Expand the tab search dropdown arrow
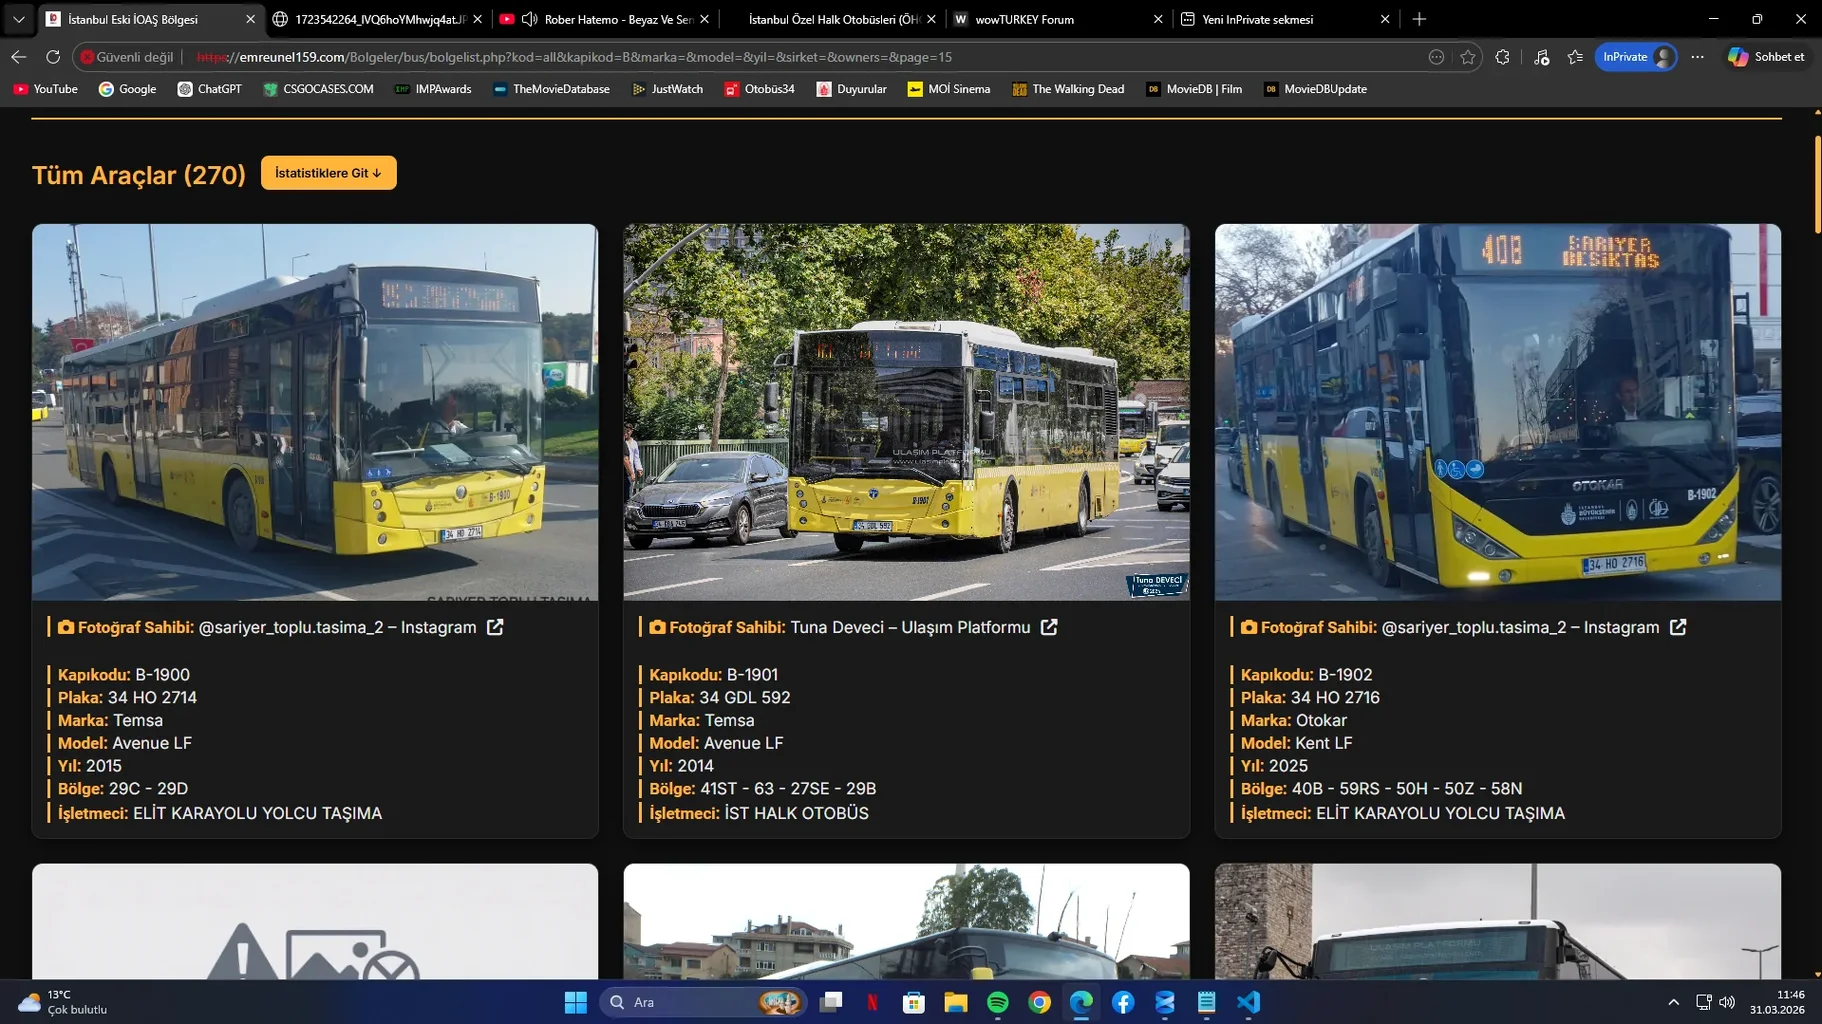The image size is (1822, 1024). 18,19
